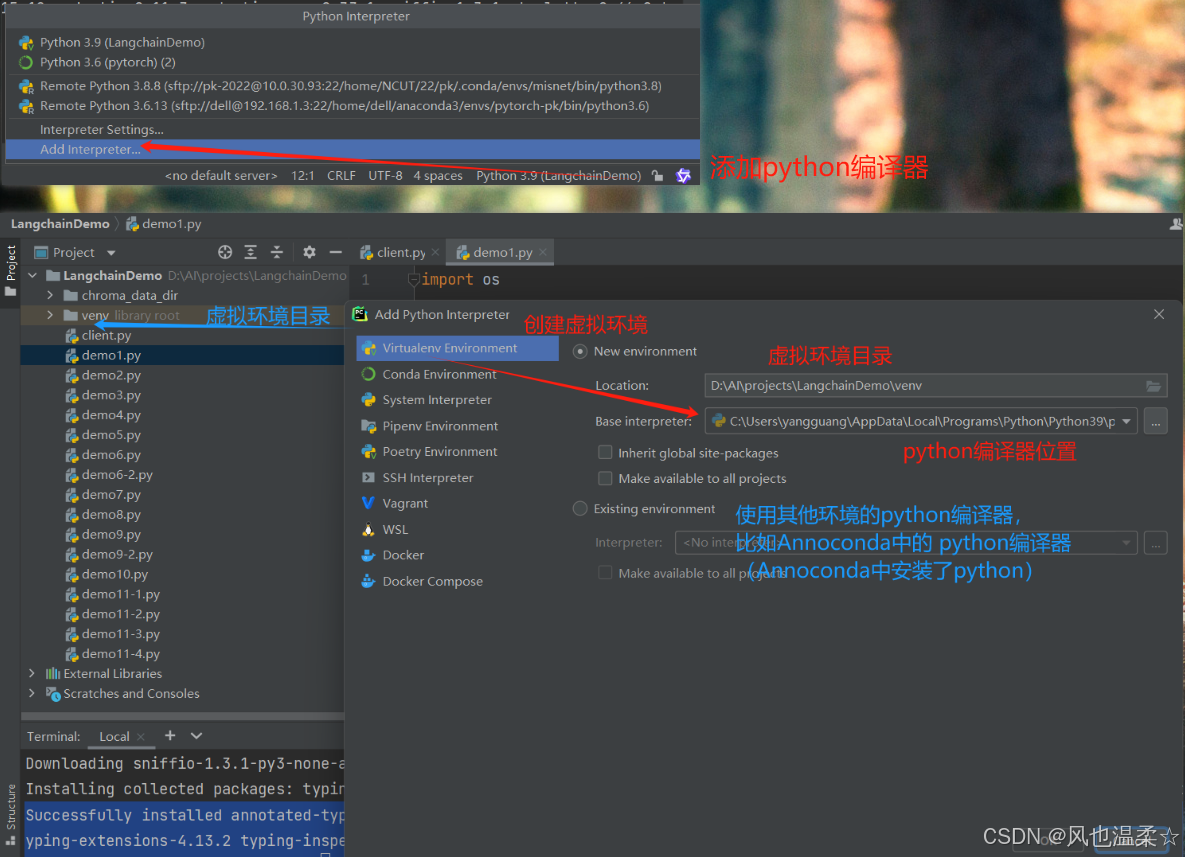Expand Scratches and Consoles node

pos(31,693)
